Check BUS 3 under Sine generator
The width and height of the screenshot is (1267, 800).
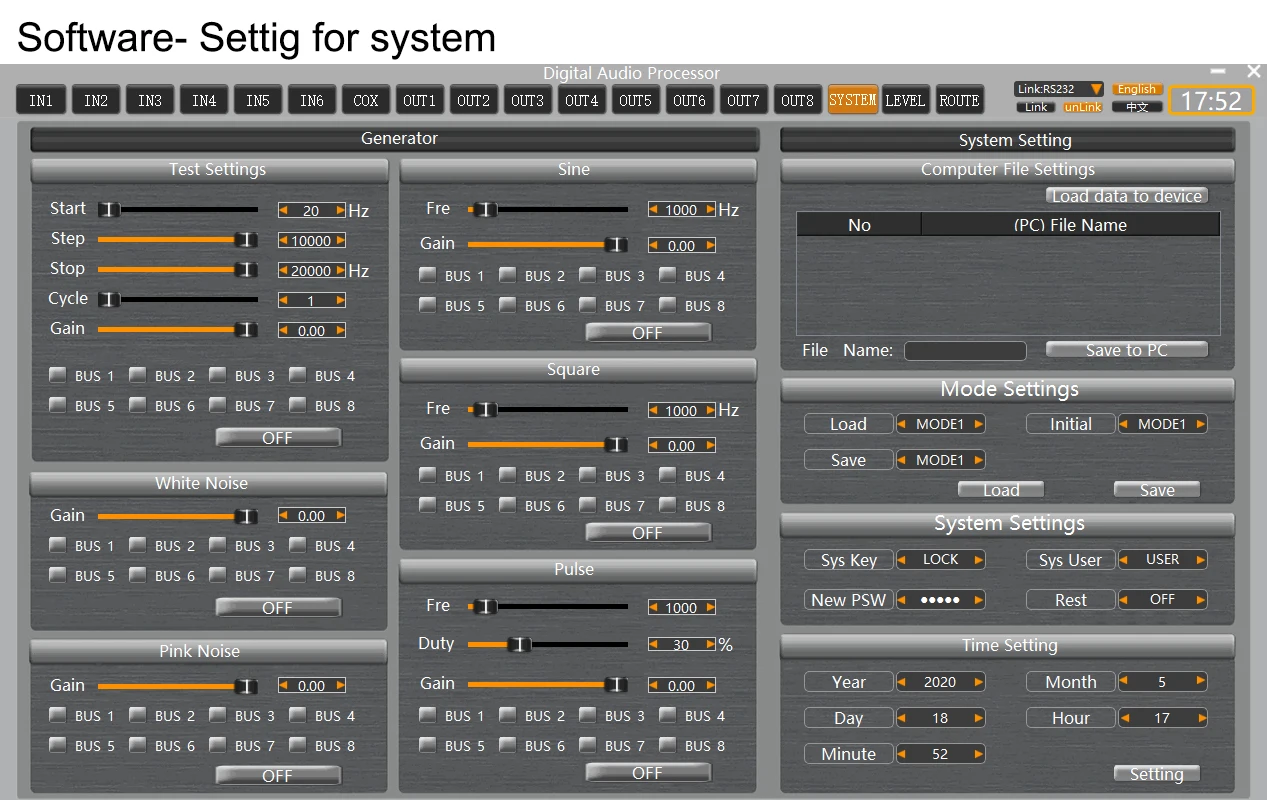click(588, 275)
